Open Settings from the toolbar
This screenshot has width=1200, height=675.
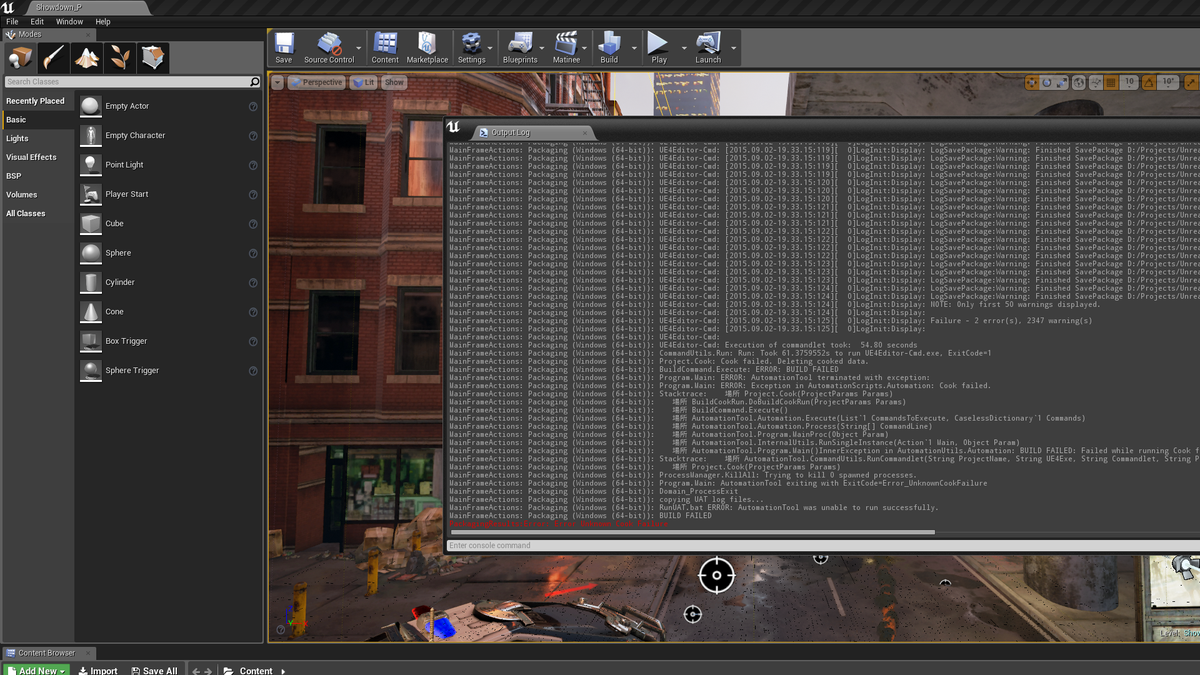coord(471,47)
